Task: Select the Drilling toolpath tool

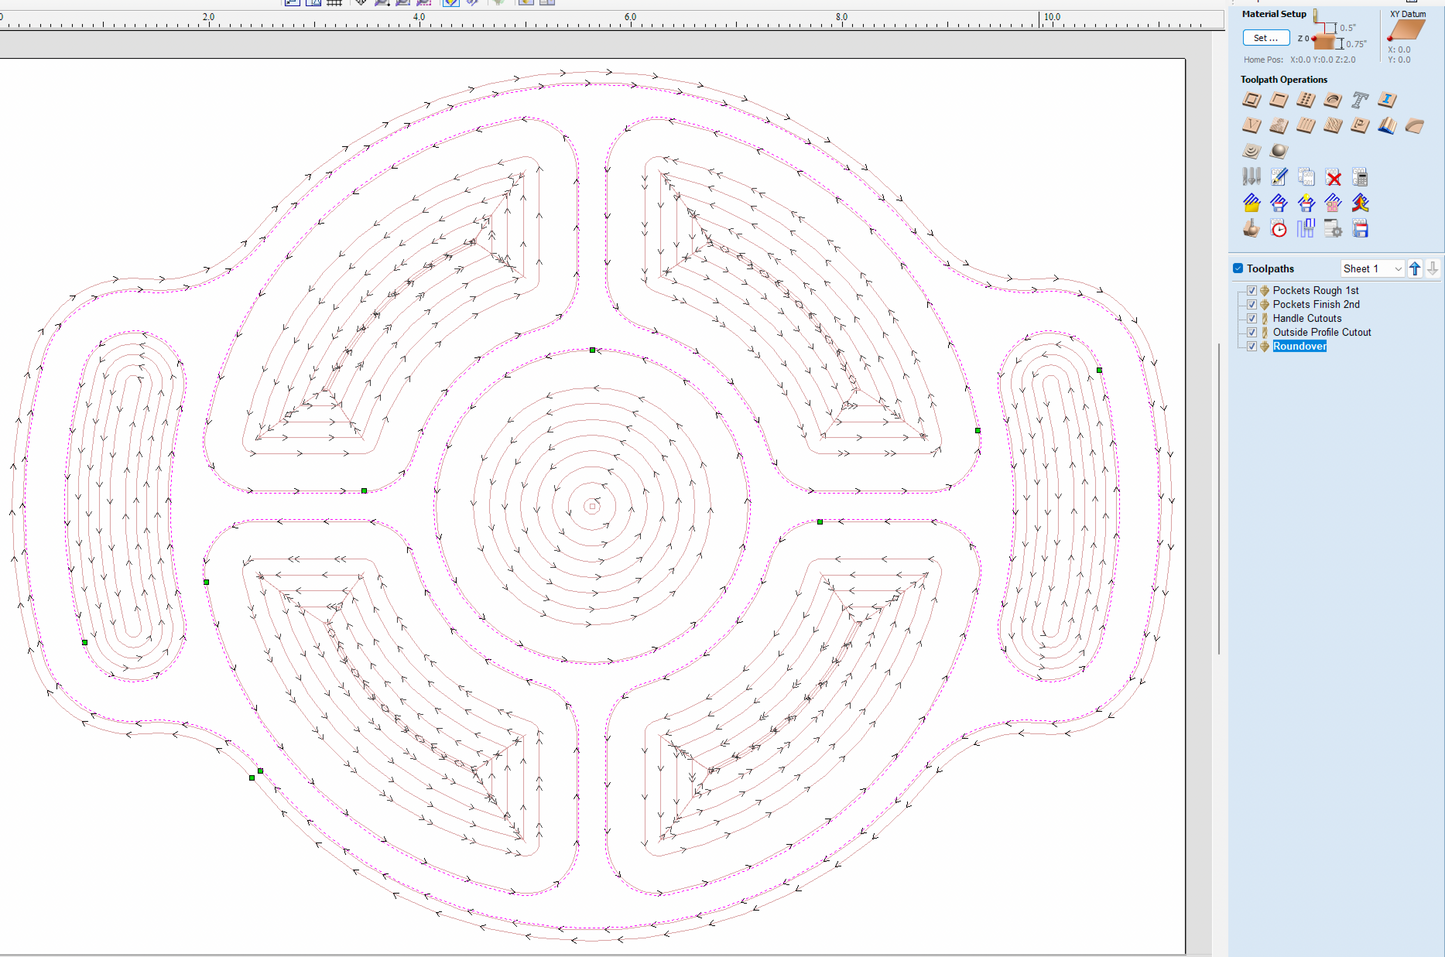Action: 1305,100
